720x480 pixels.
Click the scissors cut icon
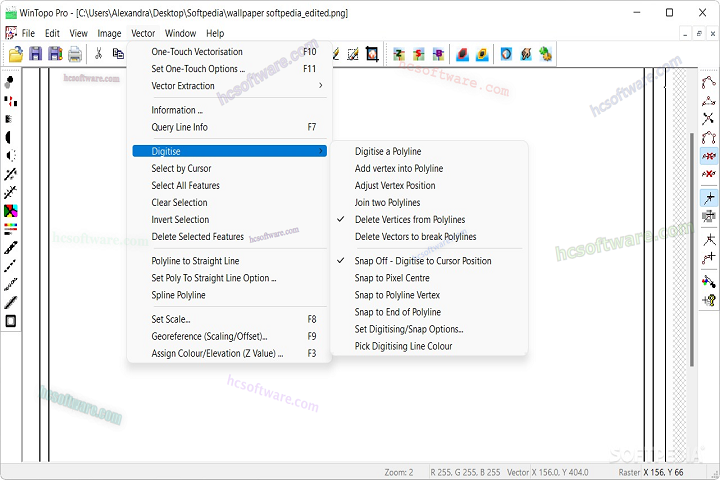tap(98, 54)
